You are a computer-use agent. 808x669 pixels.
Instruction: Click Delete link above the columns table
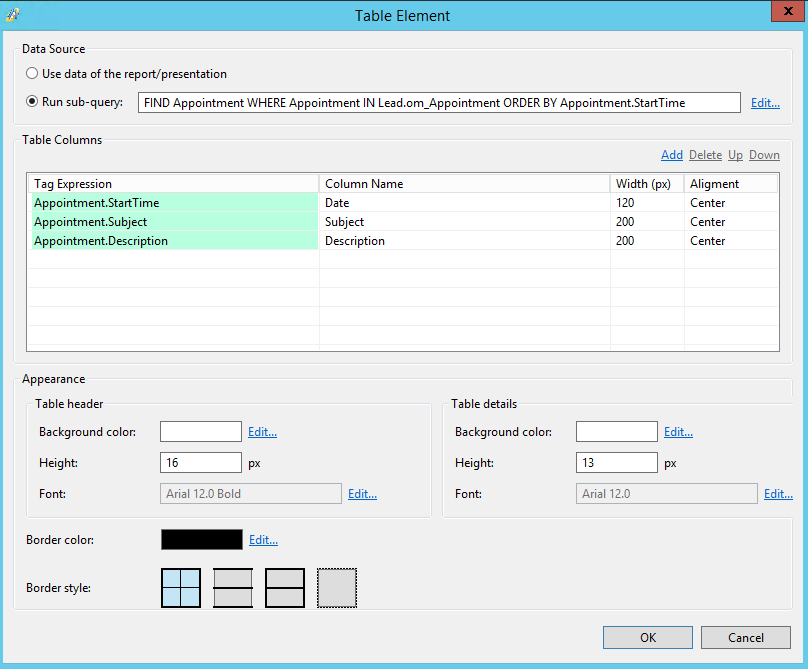pyautogui.click(x=705, y=155)
